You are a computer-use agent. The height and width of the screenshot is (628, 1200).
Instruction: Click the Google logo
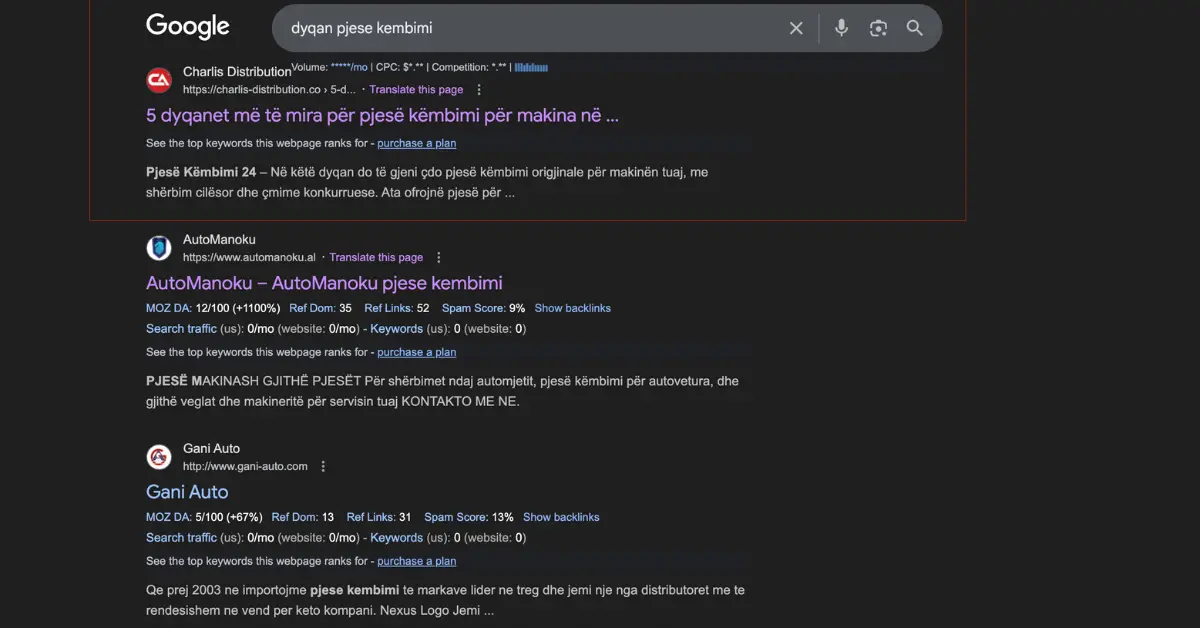click(187, 27)
